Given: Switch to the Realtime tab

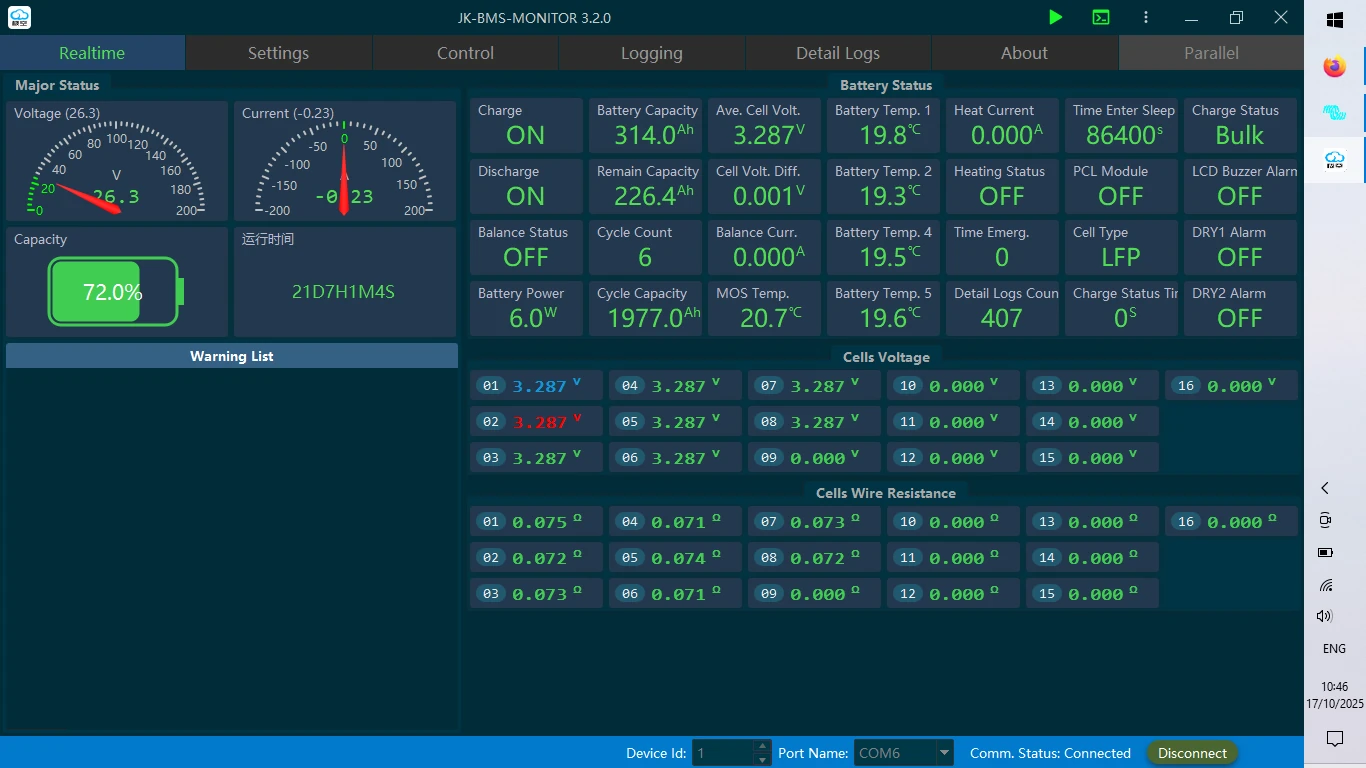Looking at the screenshot, I should click(x=92, y=53).
